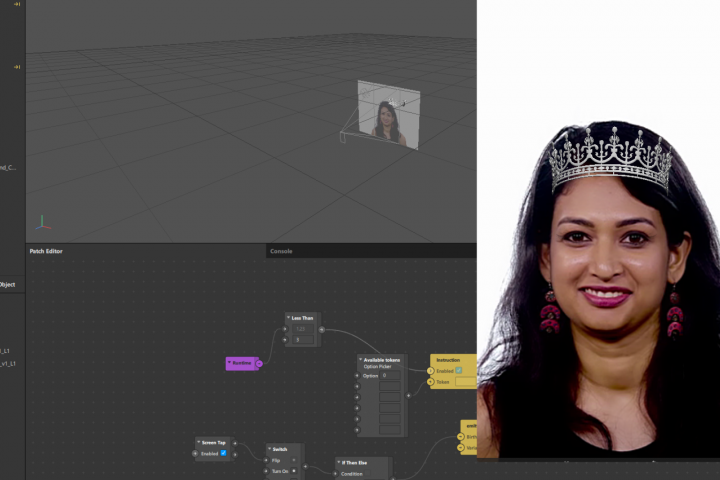720x480 pixels.
Task: Click output port beside Screen Tap title
Action: click(x=235, y=443)
